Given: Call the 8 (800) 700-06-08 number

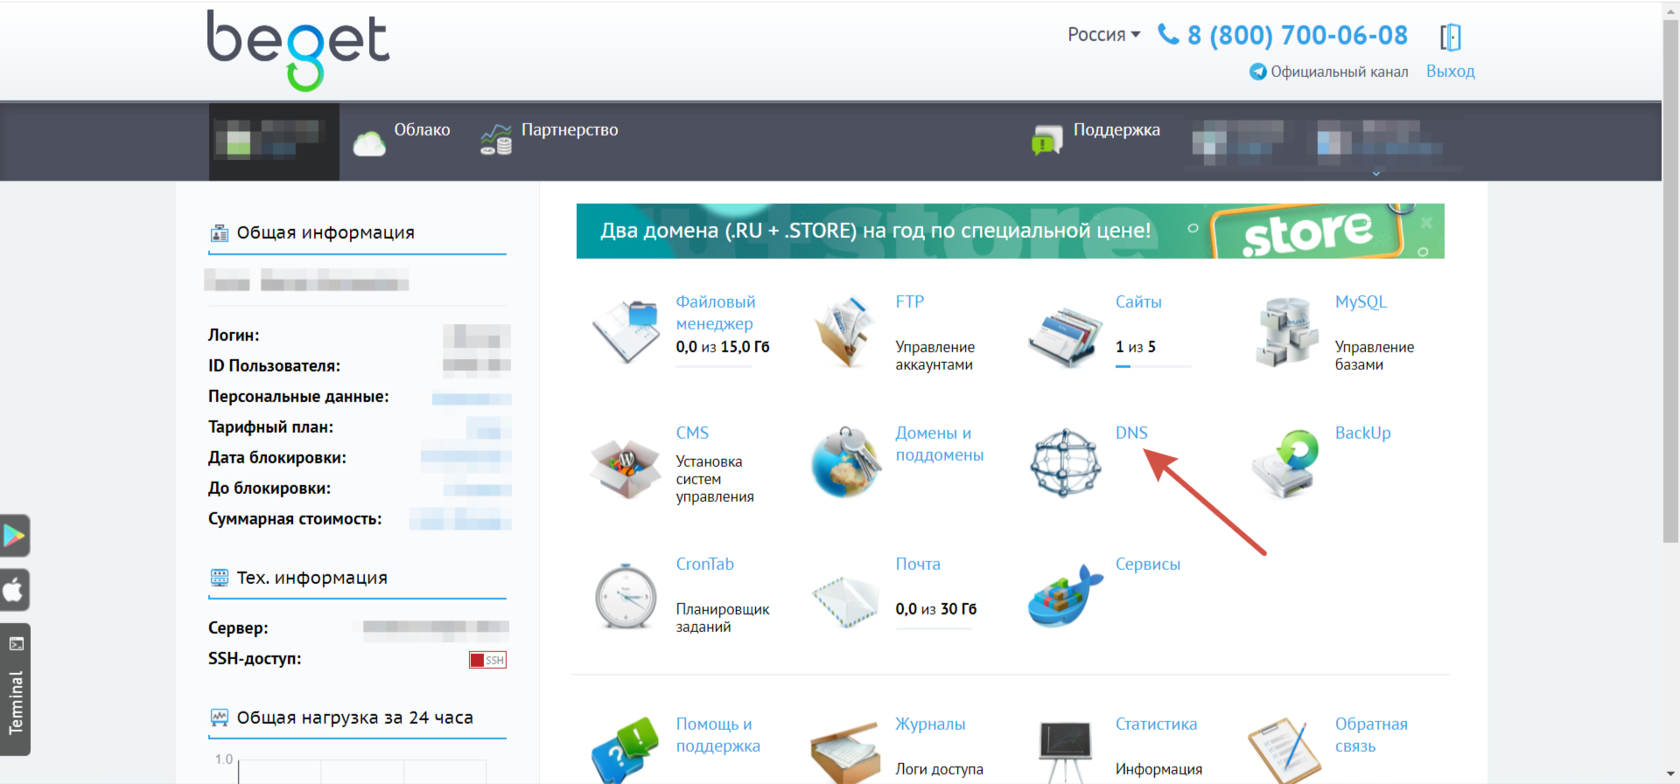Looking at the screenshot, I should tap(1297, 35).
